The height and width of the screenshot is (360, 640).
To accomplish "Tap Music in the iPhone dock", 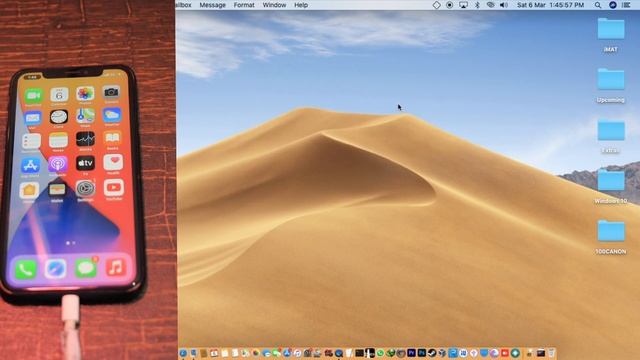I will tap(116, 267).
